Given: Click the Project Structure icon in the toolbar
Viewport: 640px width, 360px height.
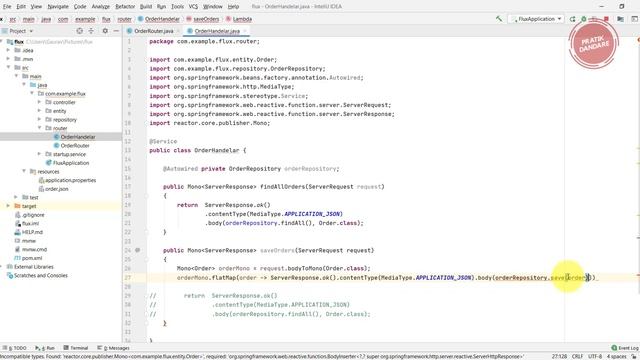Looking at the screenshot, I should pos(620,19).
